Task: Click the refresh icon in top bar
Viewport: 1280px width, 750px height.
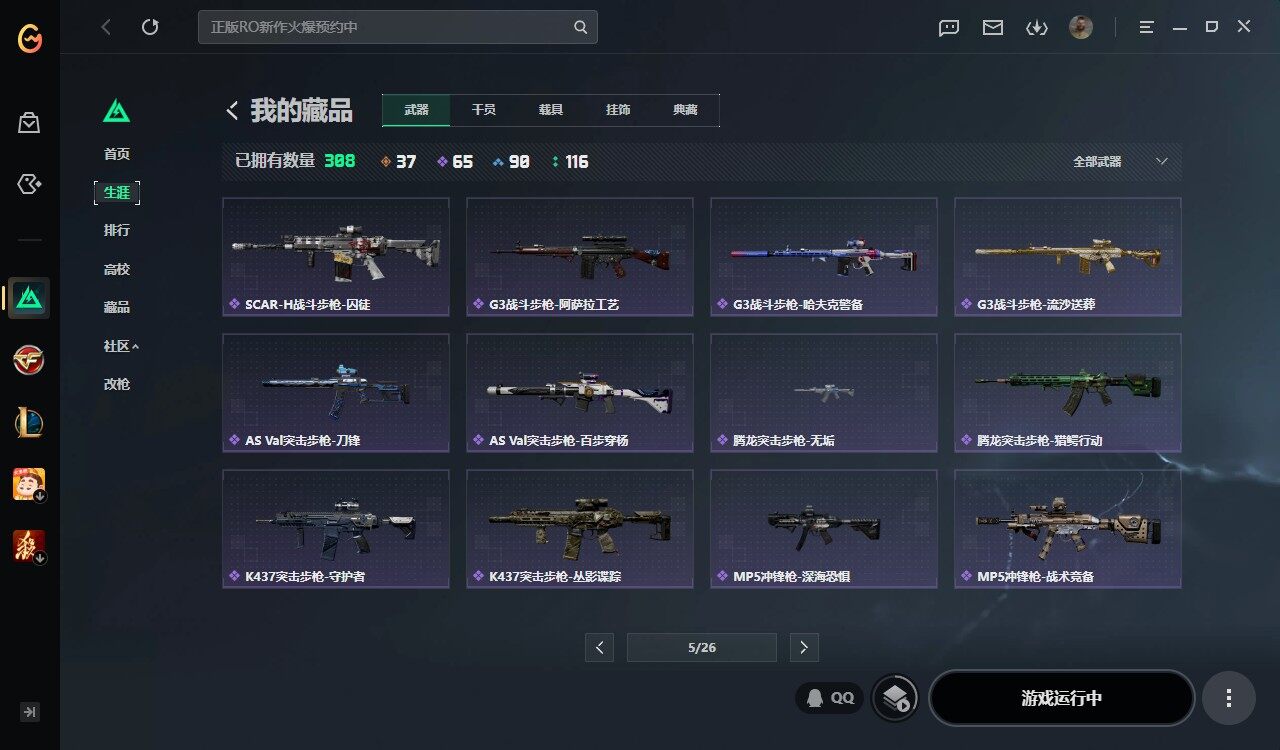Action: [x=150, y=27]
